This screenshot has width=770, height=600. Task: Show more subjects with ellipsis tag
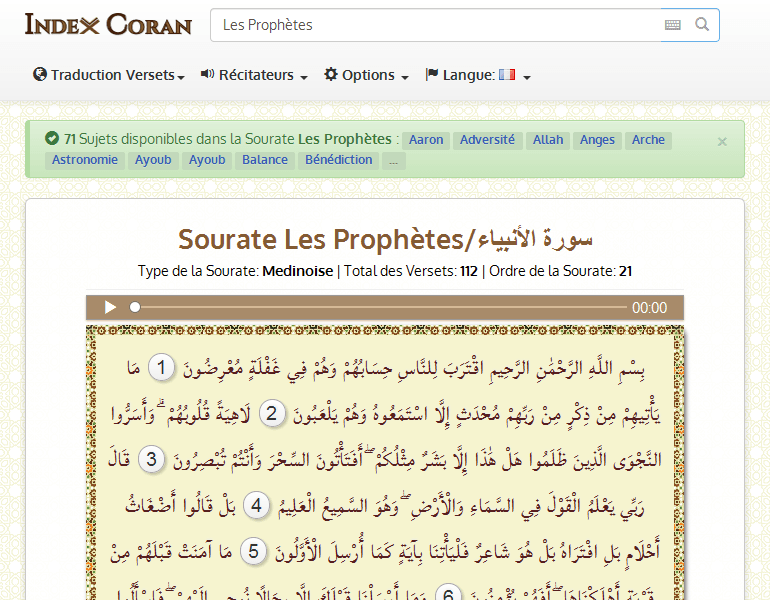[394, 160]
